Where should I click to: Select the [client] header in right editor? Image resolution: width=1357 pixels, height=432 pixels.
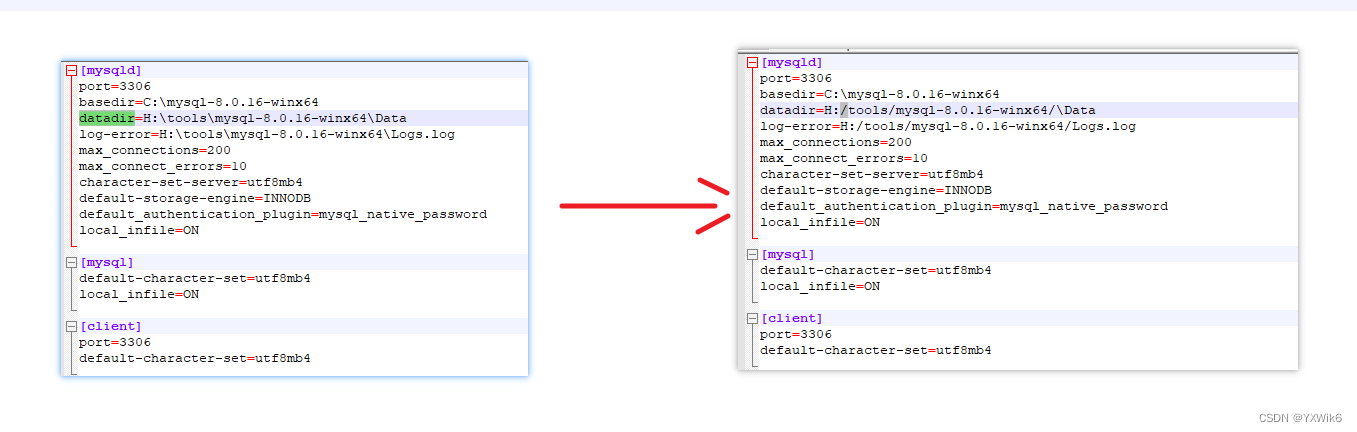coord(792,318)
